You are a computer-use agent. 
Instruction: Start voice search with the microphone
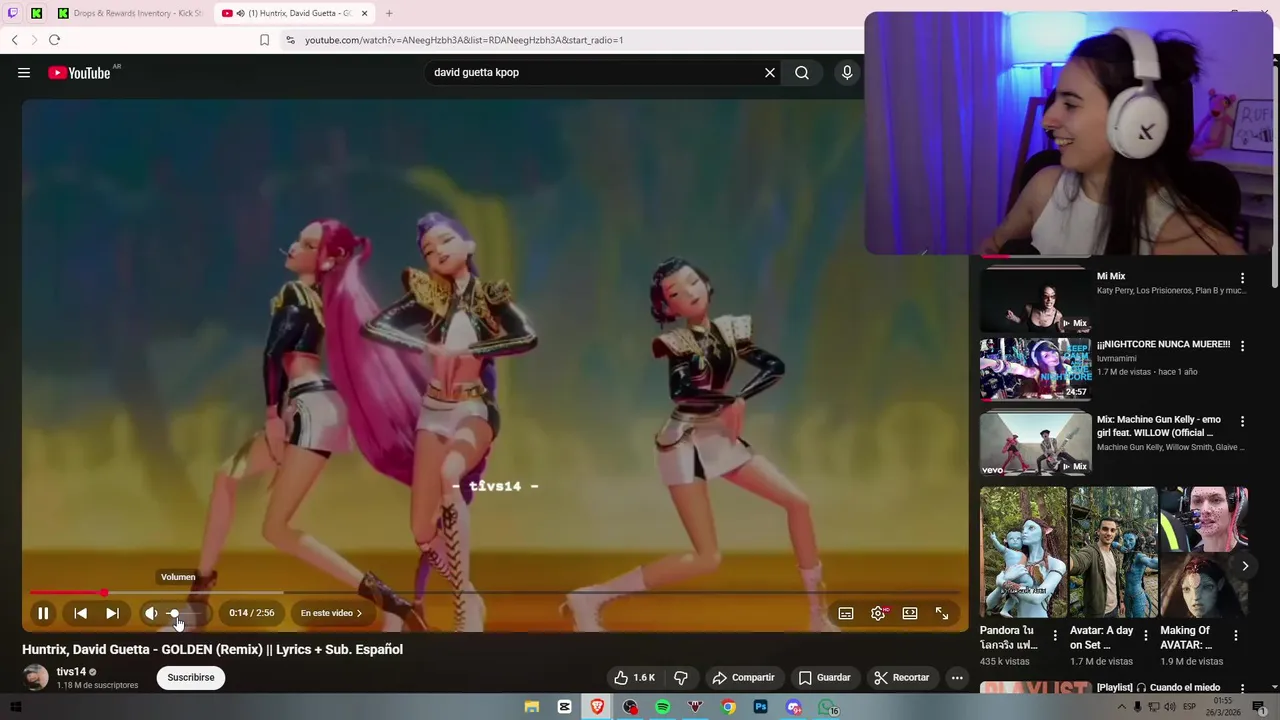coord(847,72)
